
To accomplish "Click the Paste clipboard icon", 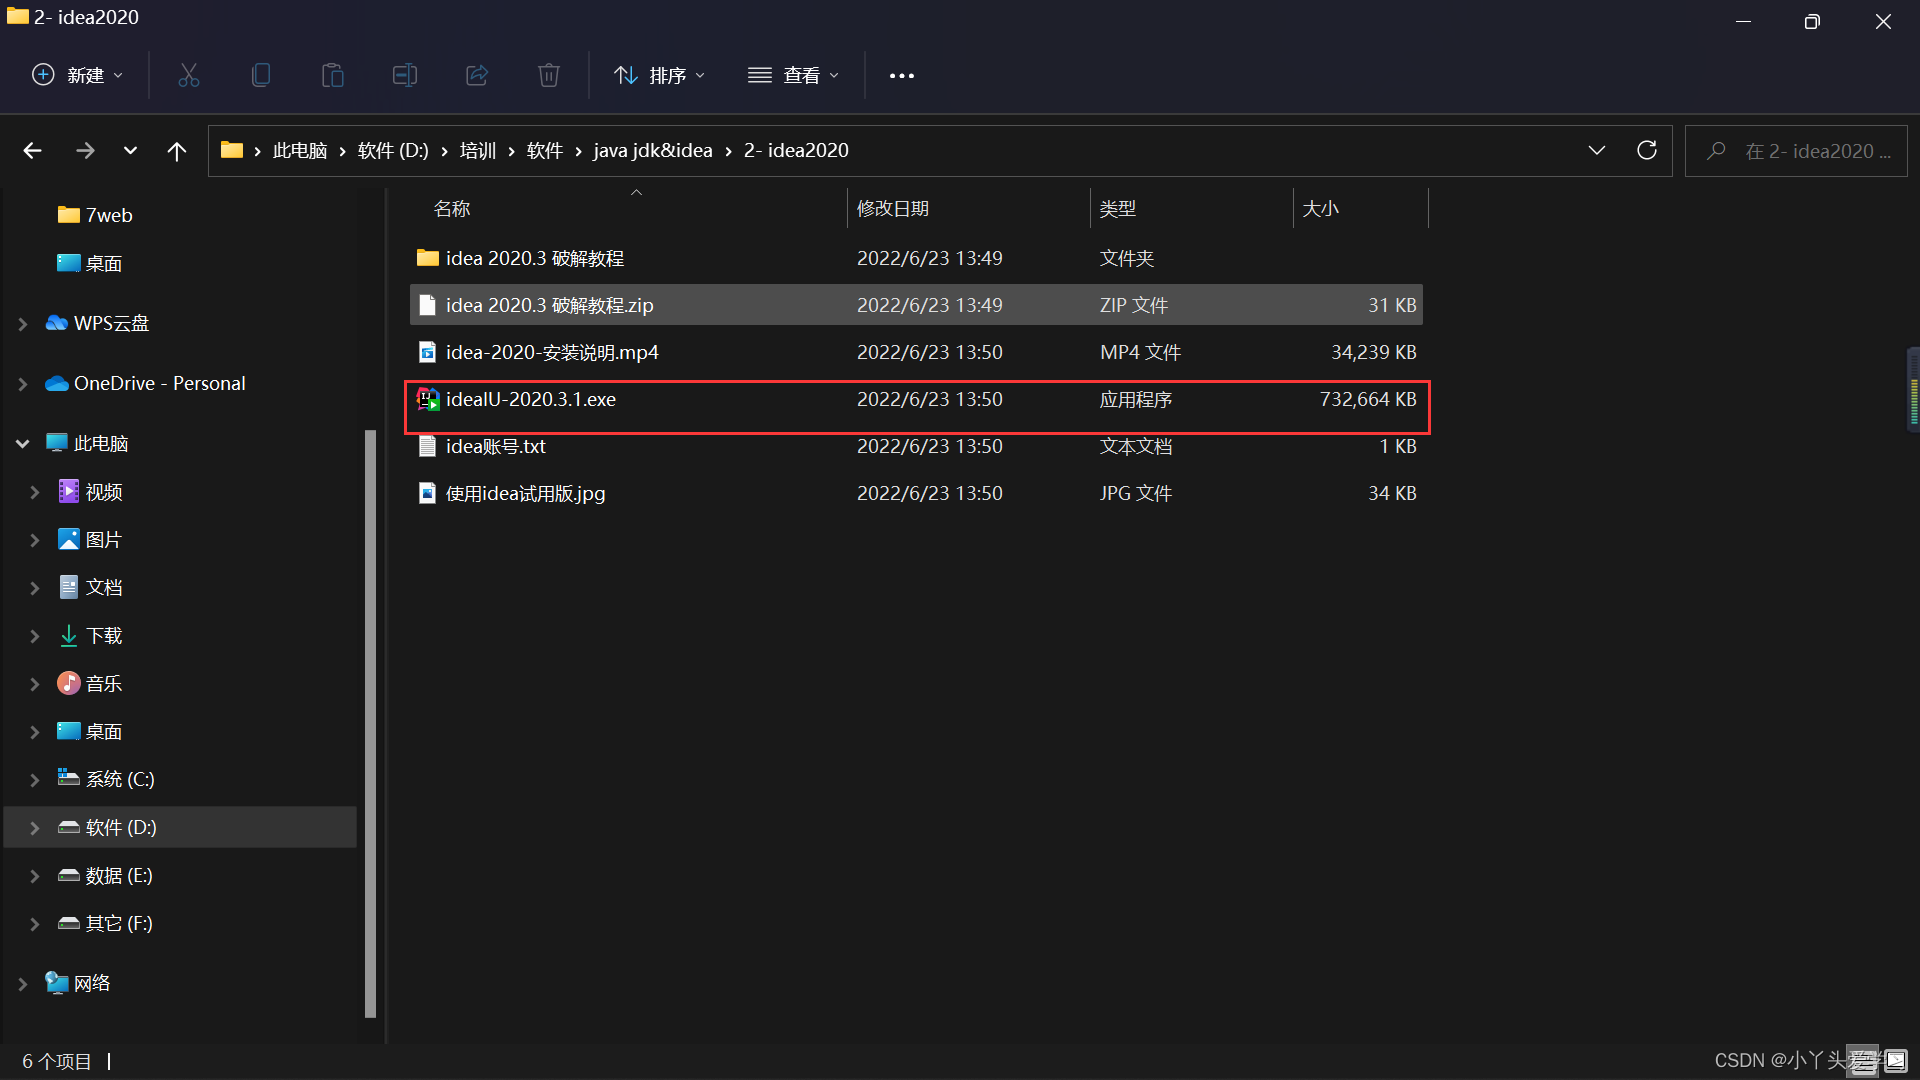I will pyautogui.click(x=332, y=75).
